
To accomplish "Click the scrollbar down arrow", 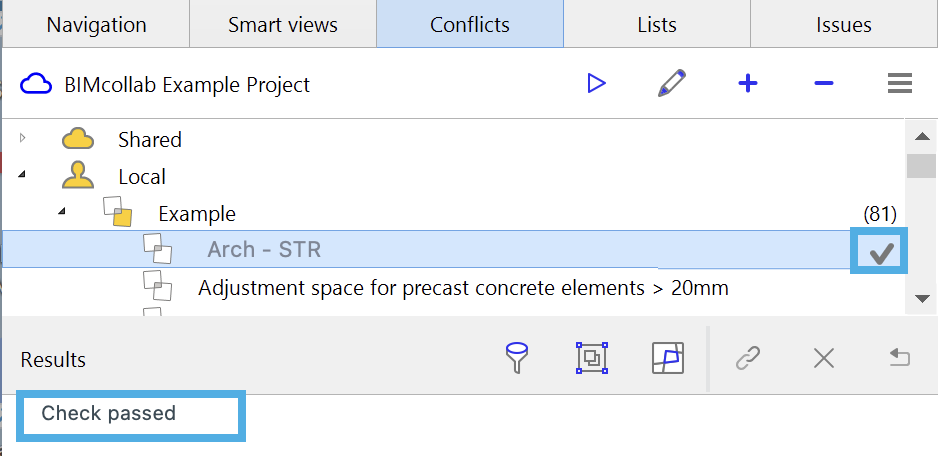I will click(920, 298).
